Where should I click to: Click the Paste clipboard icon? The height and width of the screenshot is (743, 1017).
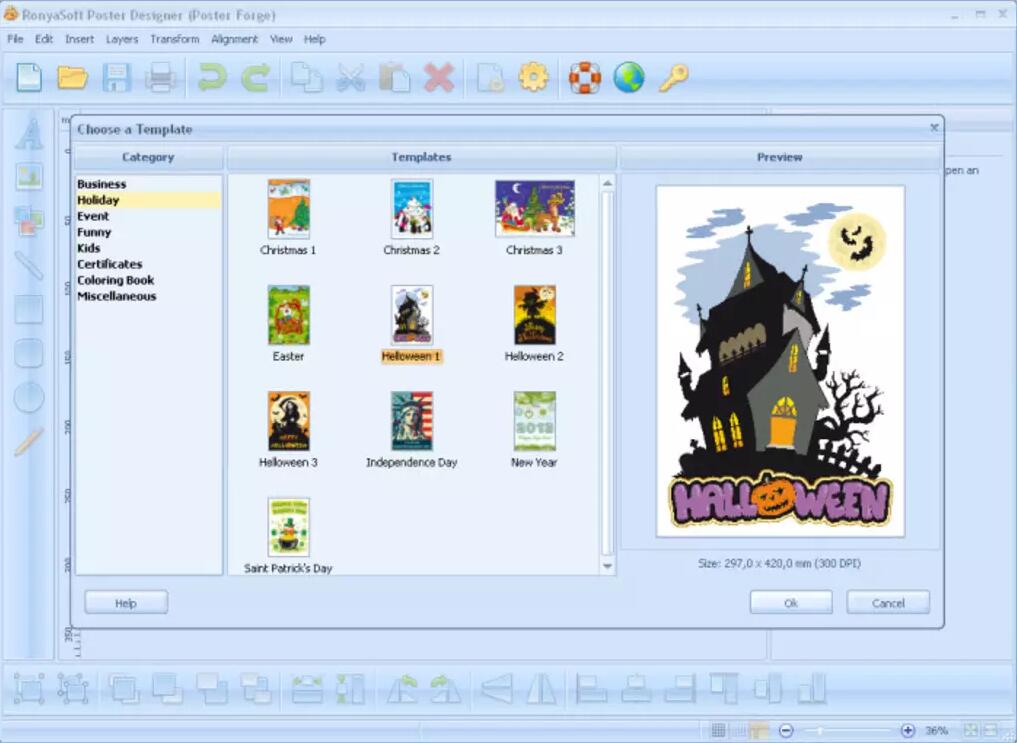(394, 78)
